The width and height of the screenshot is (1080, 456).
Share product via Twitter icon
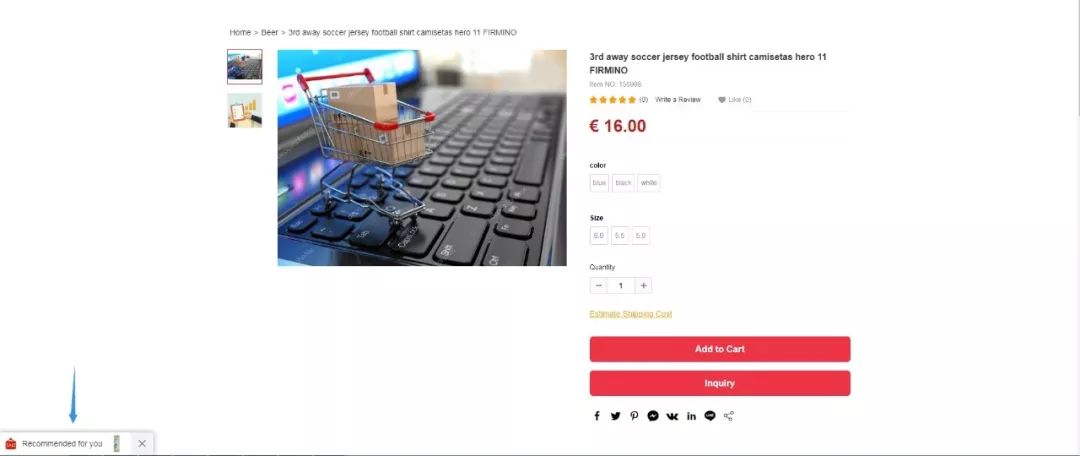[x=616, y=416]
